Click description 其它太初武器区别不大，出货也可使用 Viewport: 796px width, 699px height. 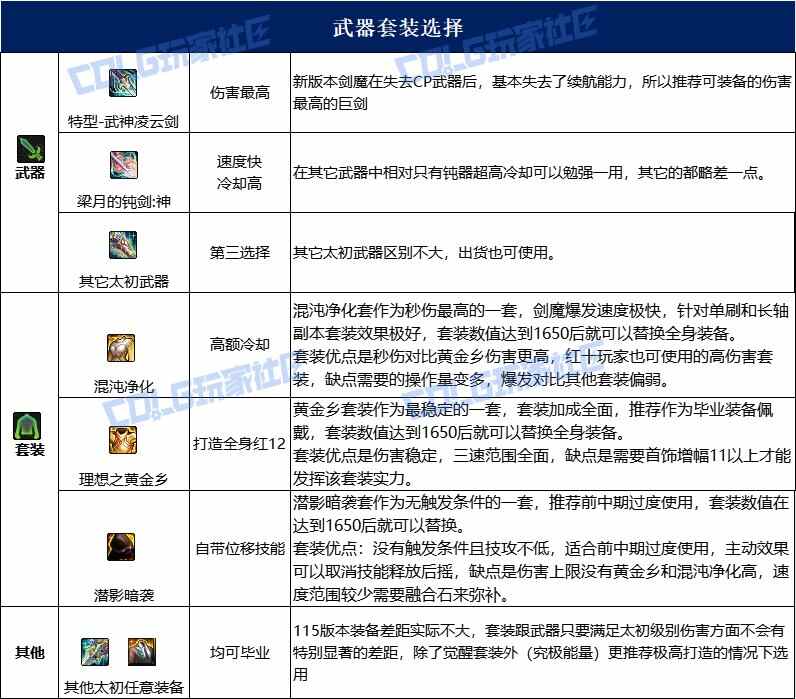[424, 252]
